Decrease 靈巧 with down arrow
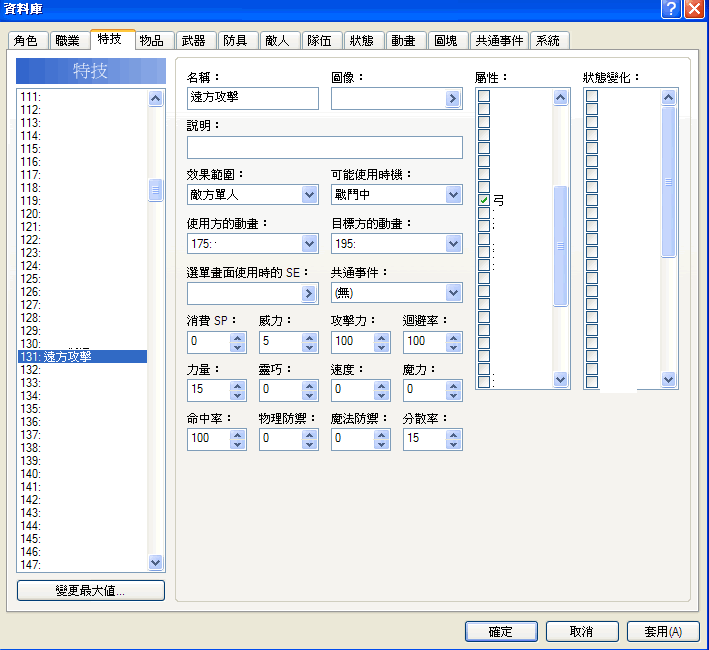Viewport: 709px width, 650px height. (x=310, y=396)
